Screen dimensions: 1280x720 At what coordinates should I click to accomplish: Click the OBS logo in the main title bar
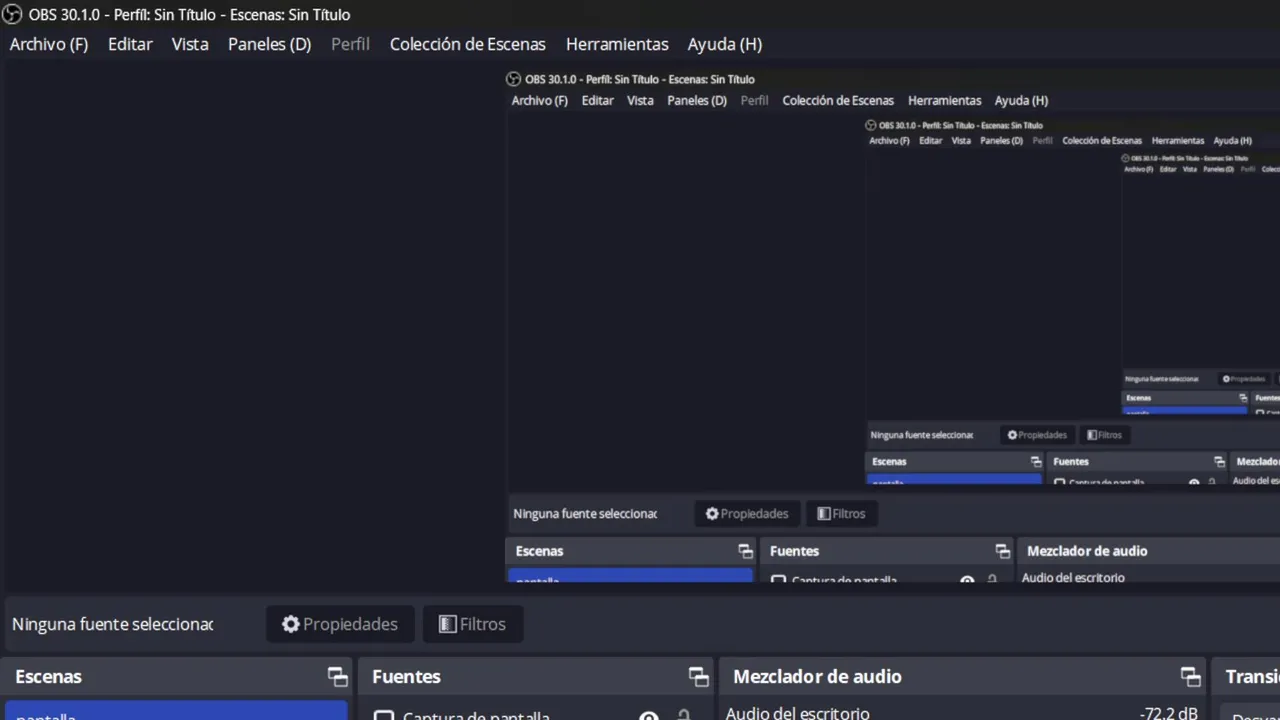pyautogui.click(x=12, y=14)
